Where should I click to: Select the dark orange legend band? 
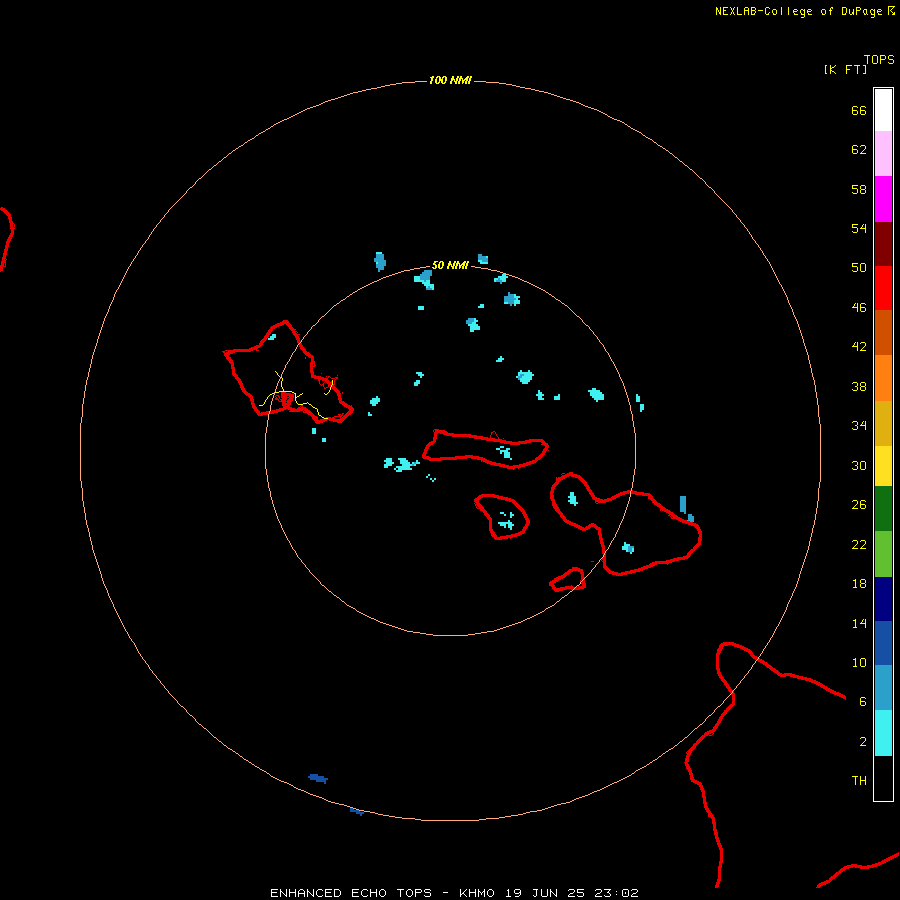click(883, 332)
